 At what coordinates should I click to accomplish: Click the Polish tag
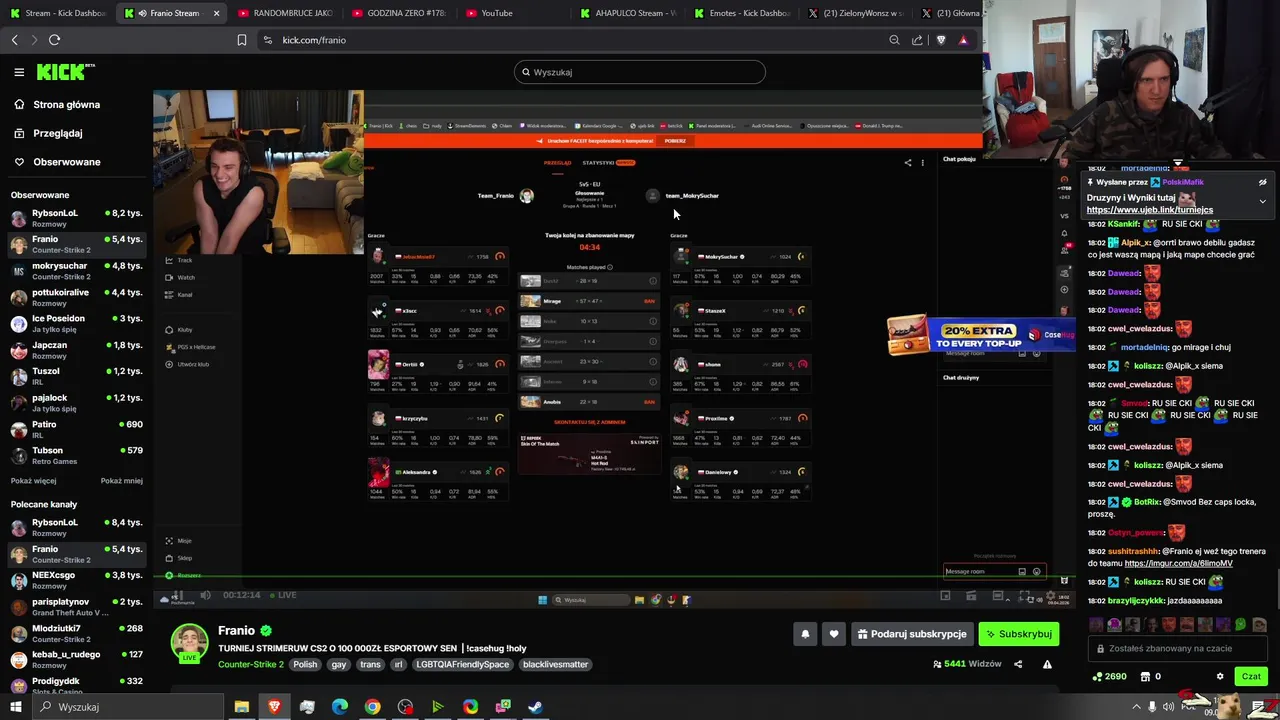tap(305, 664)
